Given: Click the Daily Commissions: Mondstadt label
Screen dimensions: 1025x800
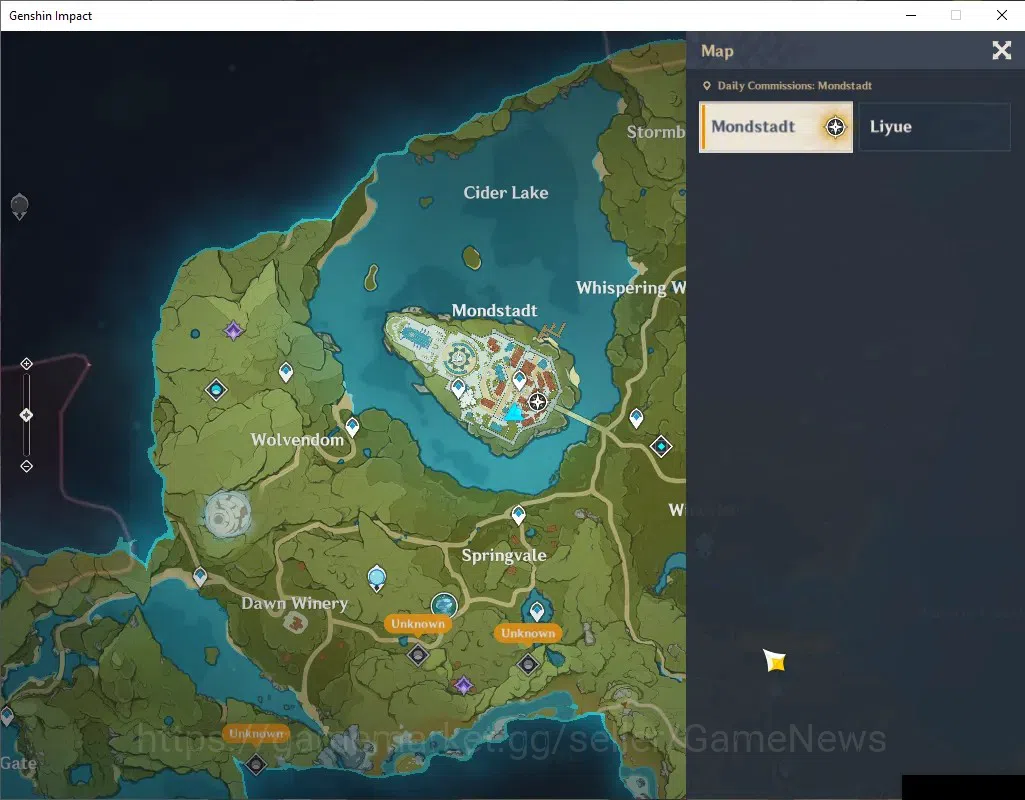Looking at the screenshot, I should [794, 86].
